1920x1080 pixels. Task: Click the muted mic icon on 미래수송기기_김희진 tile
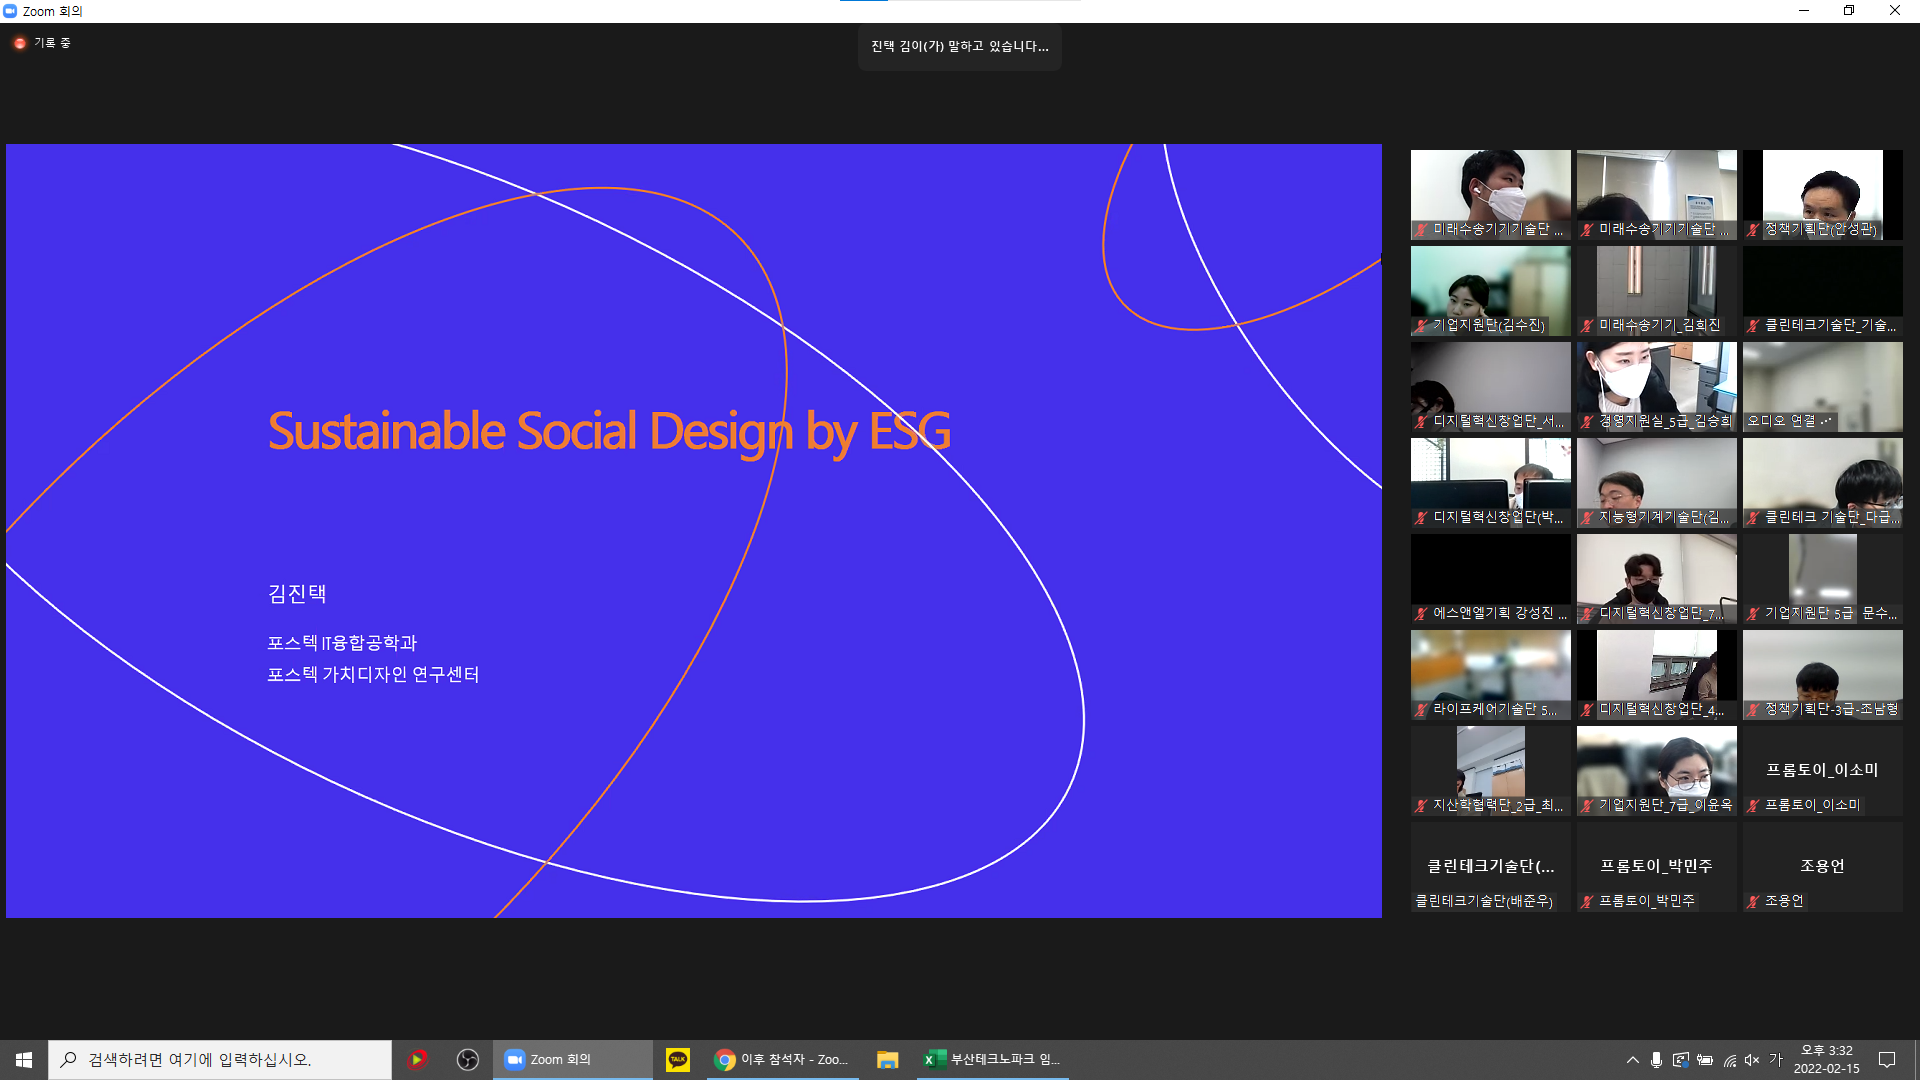tap(1587, 326)
